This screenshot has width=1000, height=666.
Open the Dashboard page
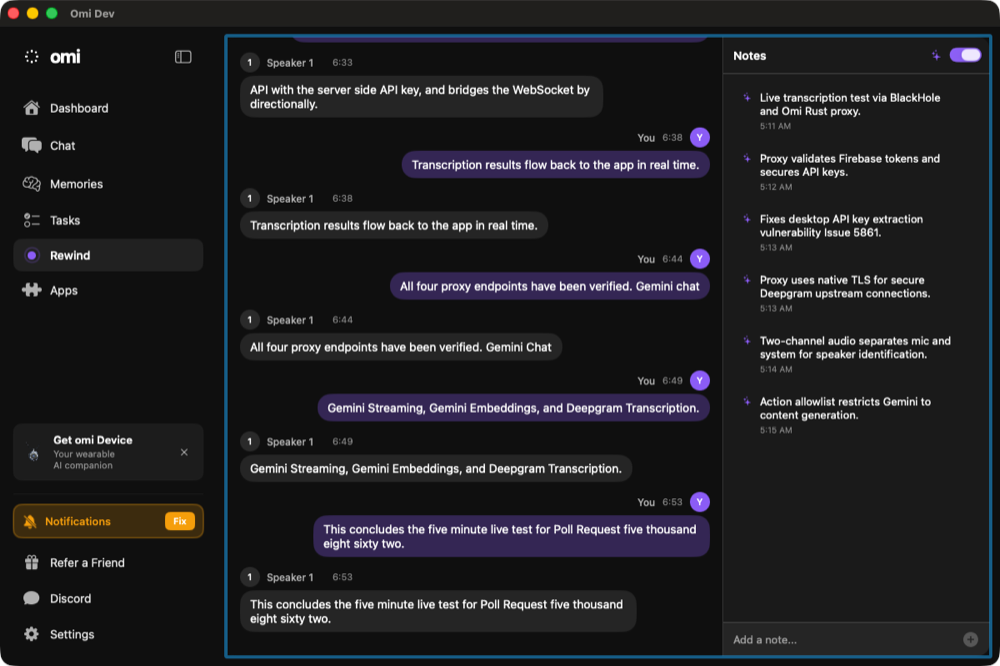[108, 108]
